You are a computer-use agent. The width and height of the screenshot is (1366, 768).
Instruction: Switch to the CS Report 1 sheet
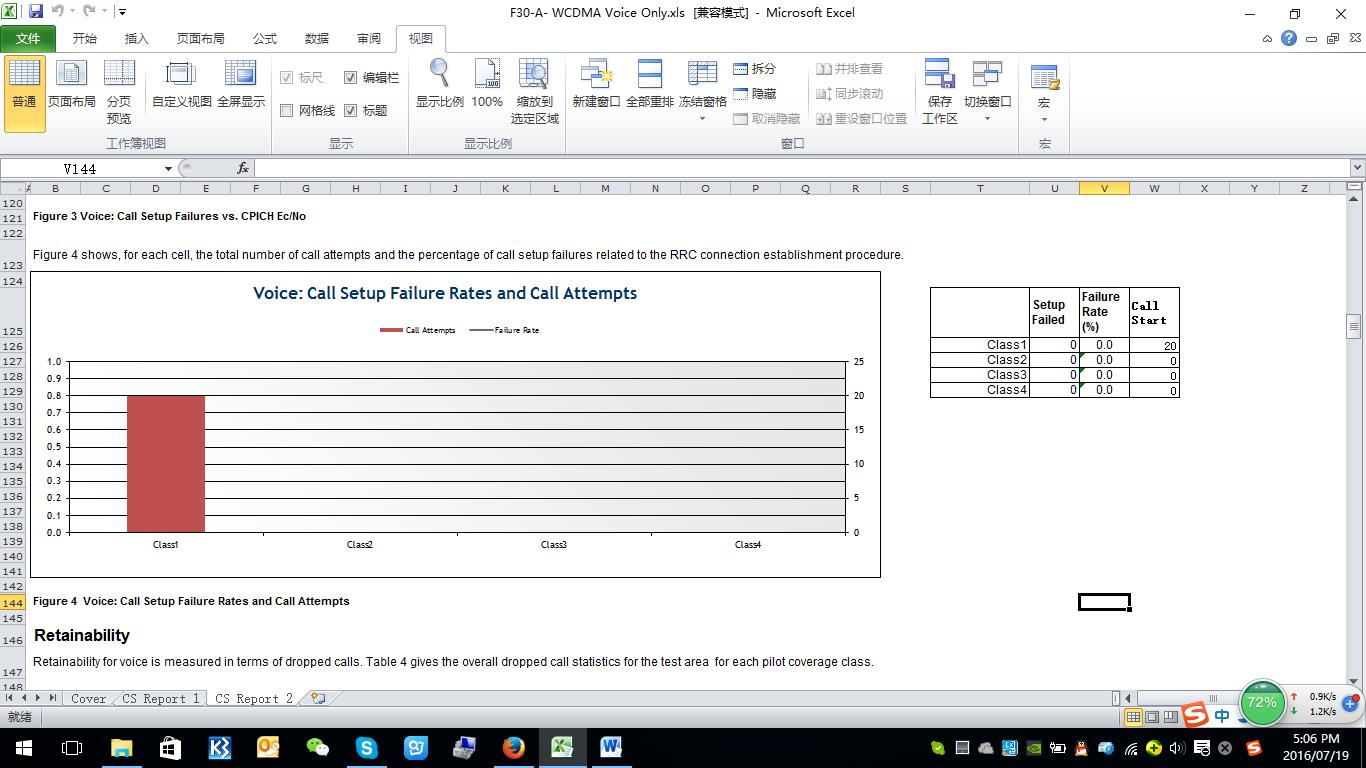pos(160,699)
